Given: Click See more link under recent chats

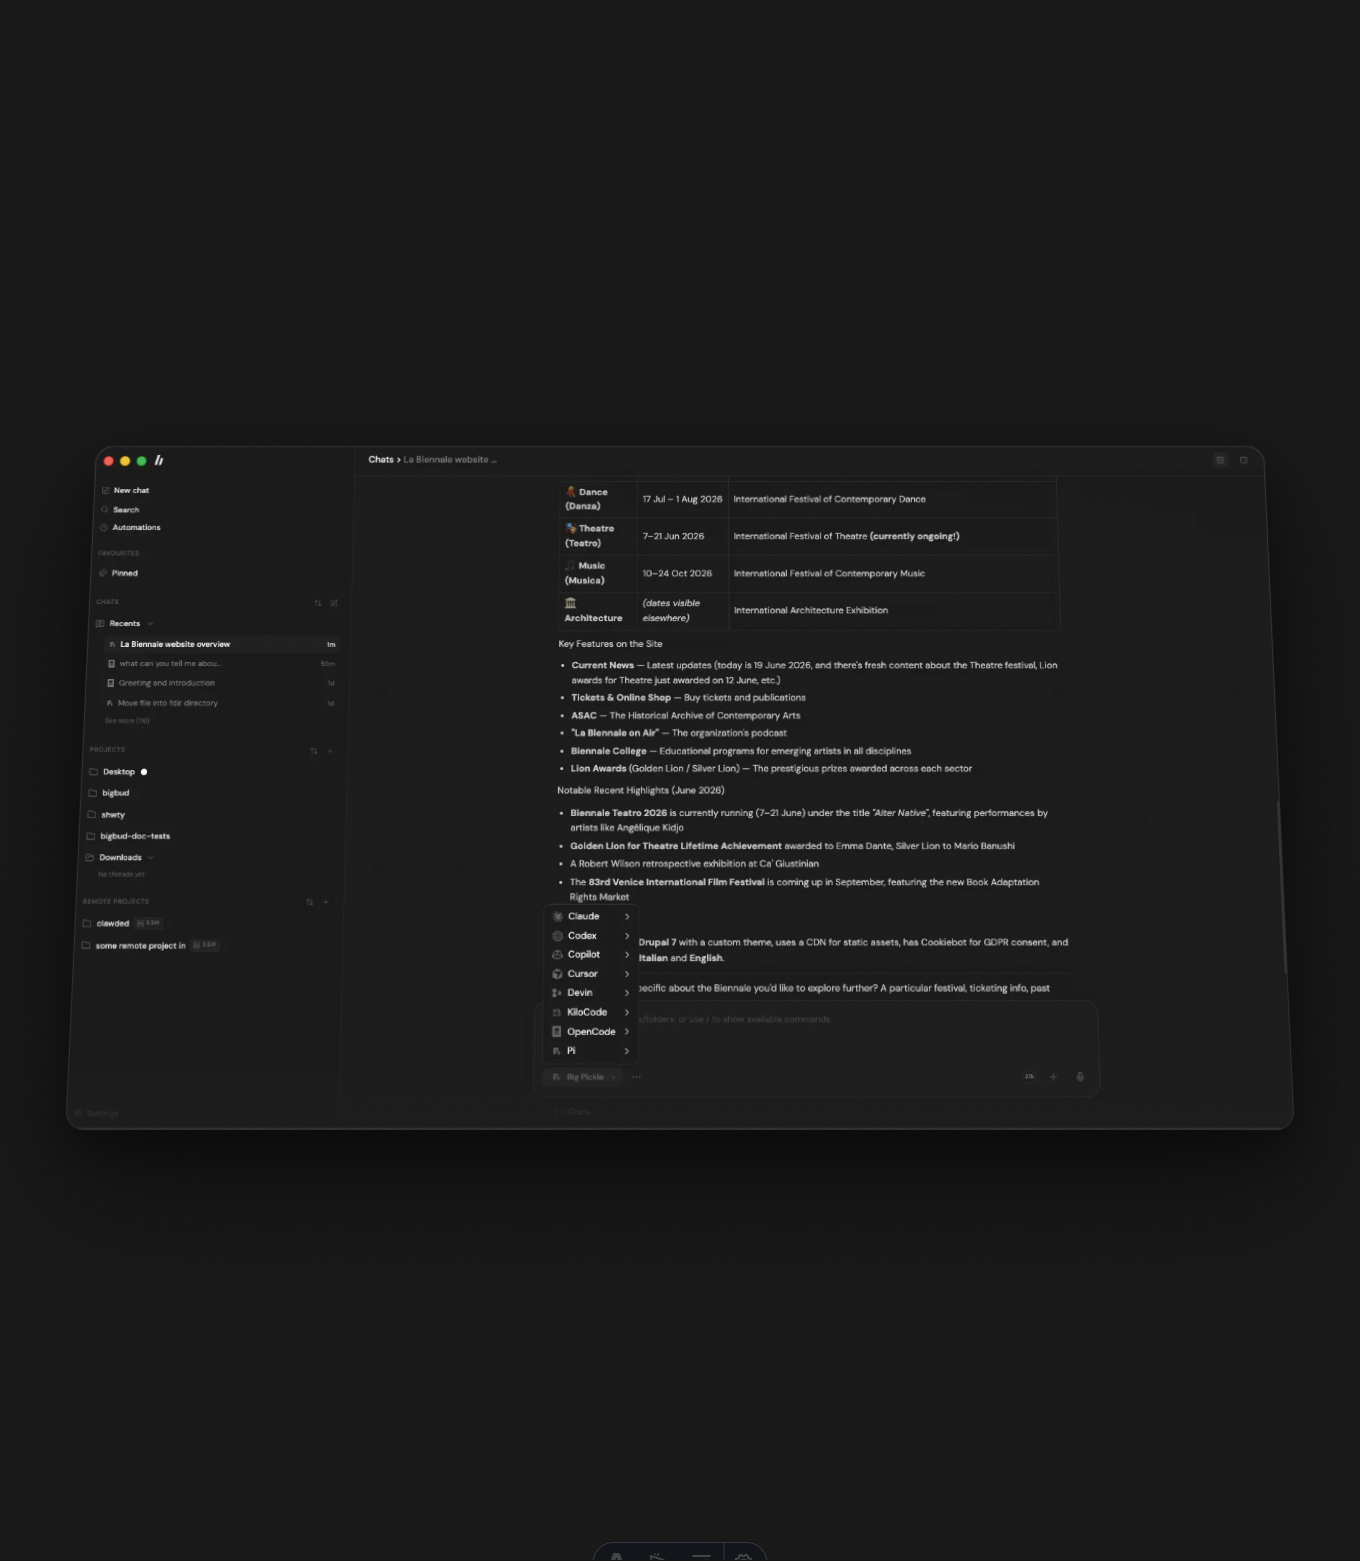Looking at the screenshot, I should 127,721.
